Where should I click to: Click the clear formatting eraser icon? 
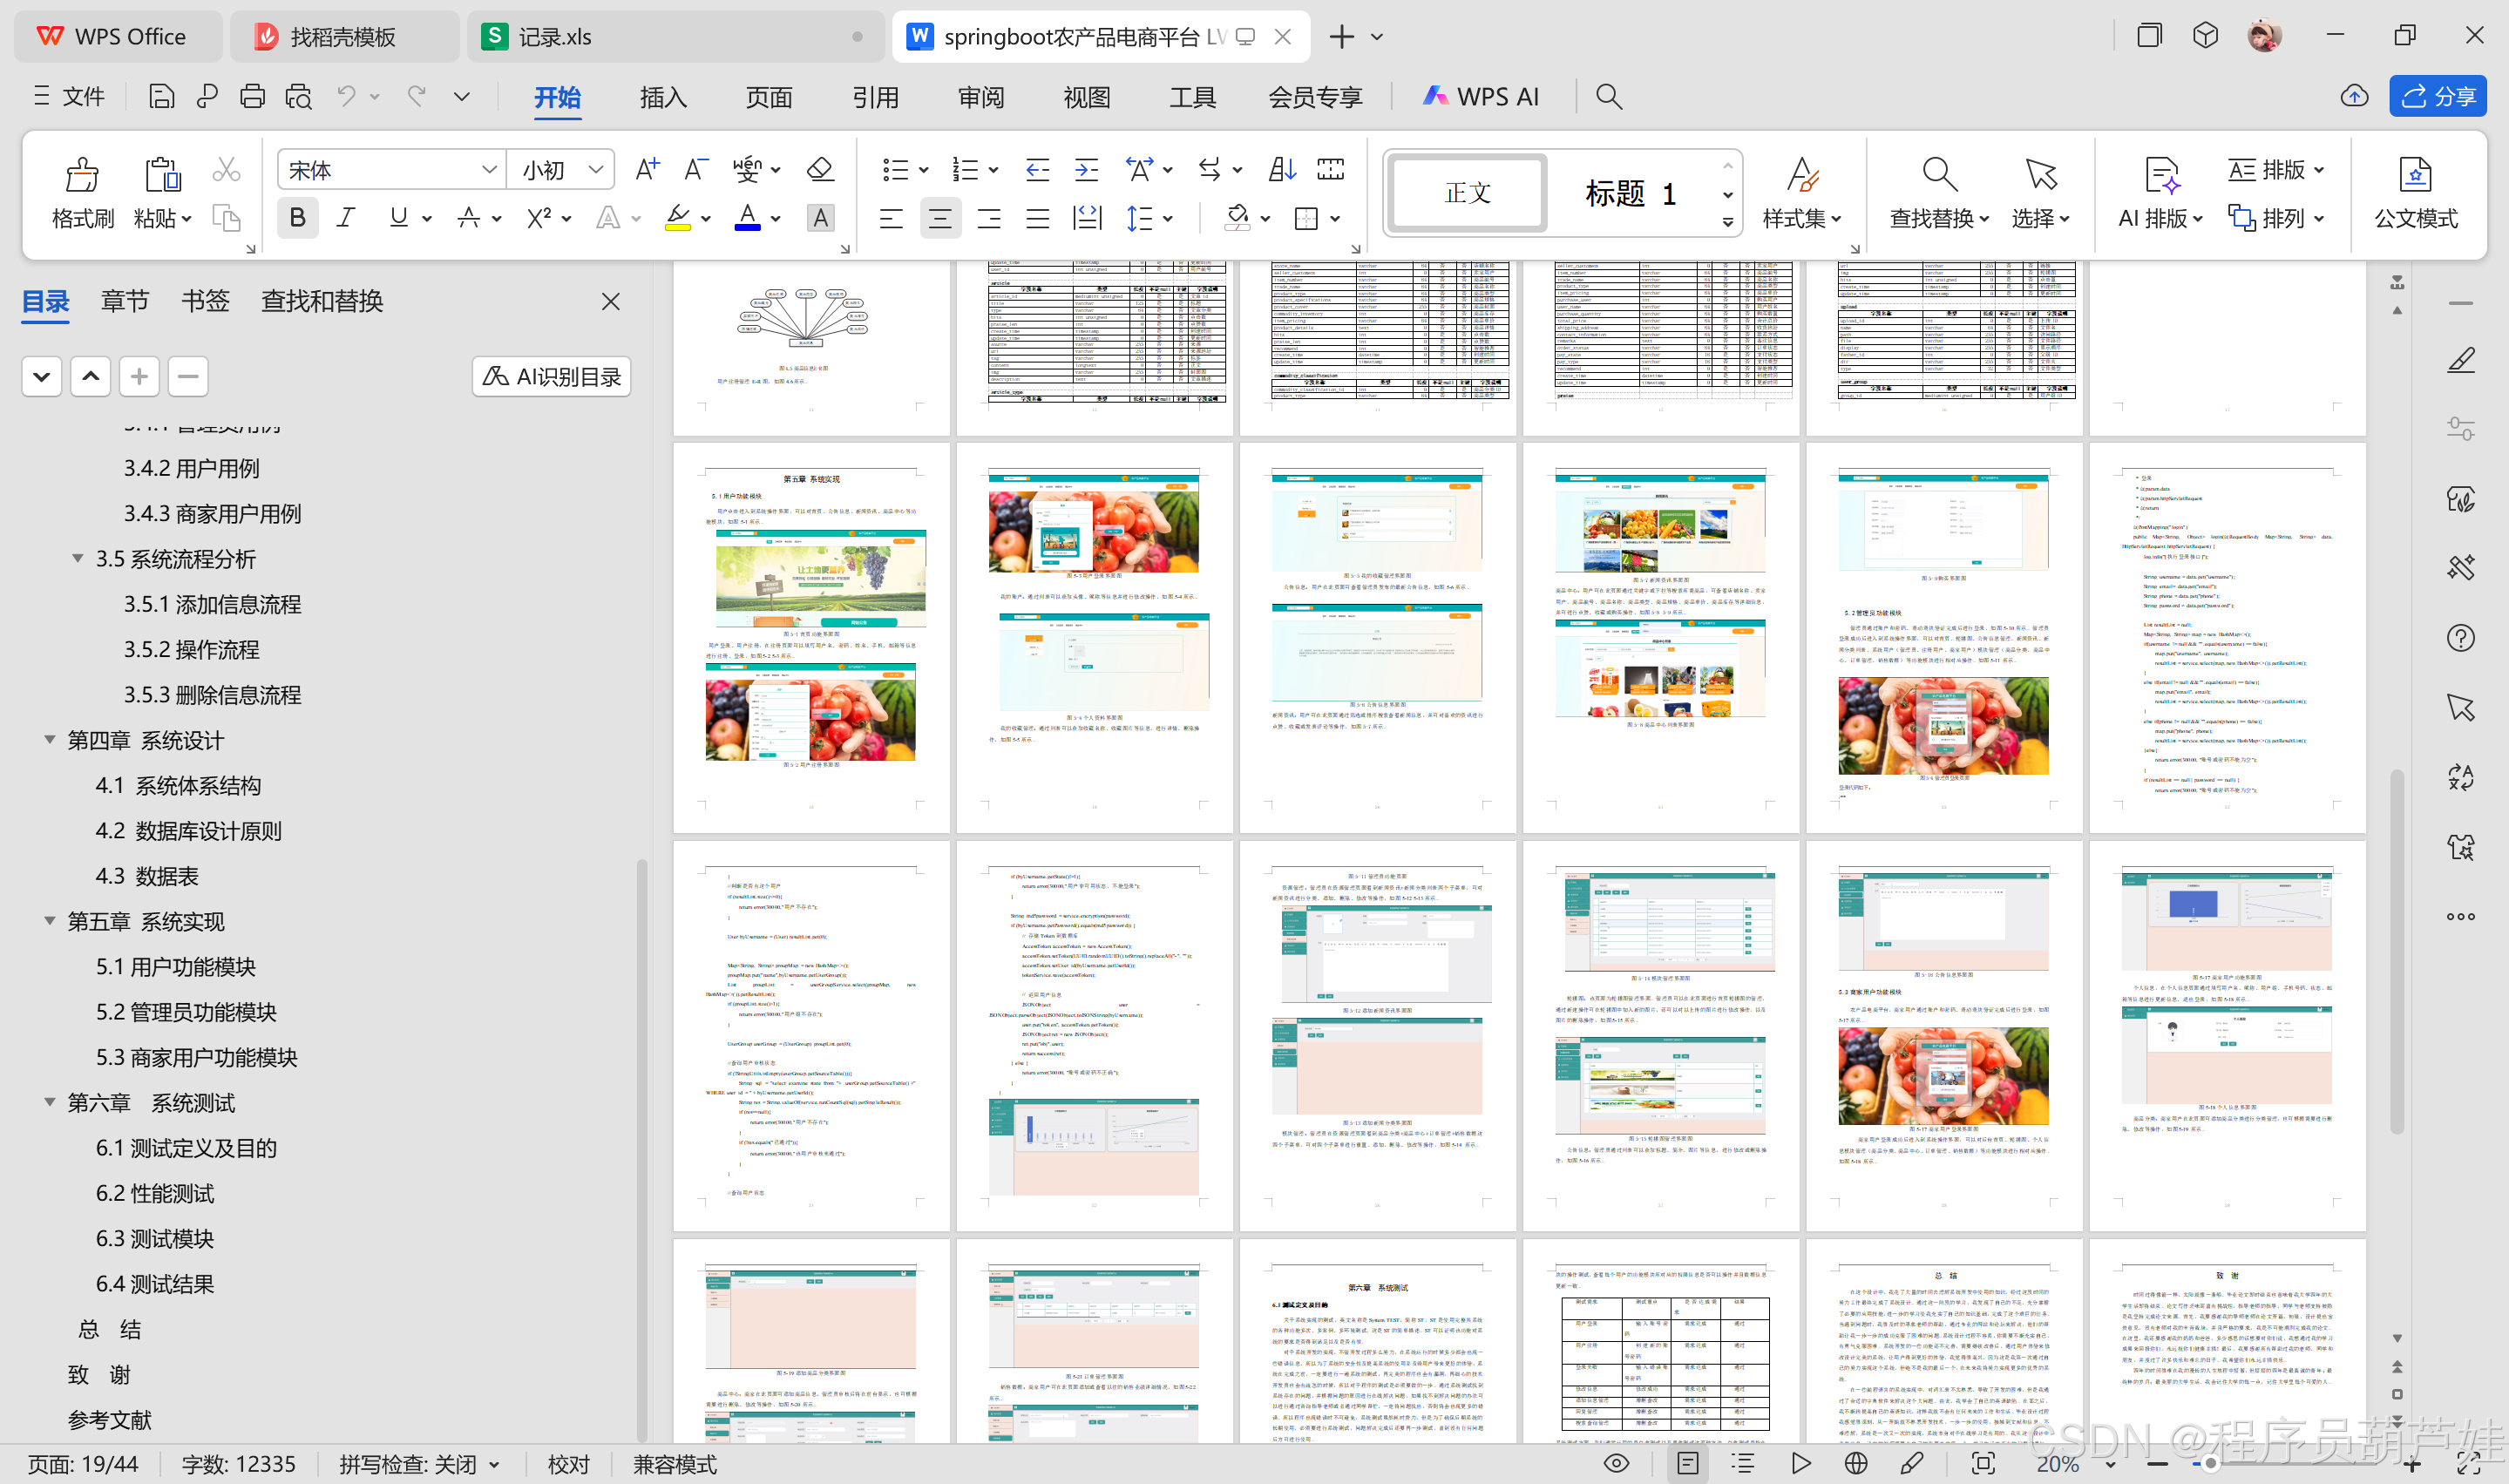(820, 169)
